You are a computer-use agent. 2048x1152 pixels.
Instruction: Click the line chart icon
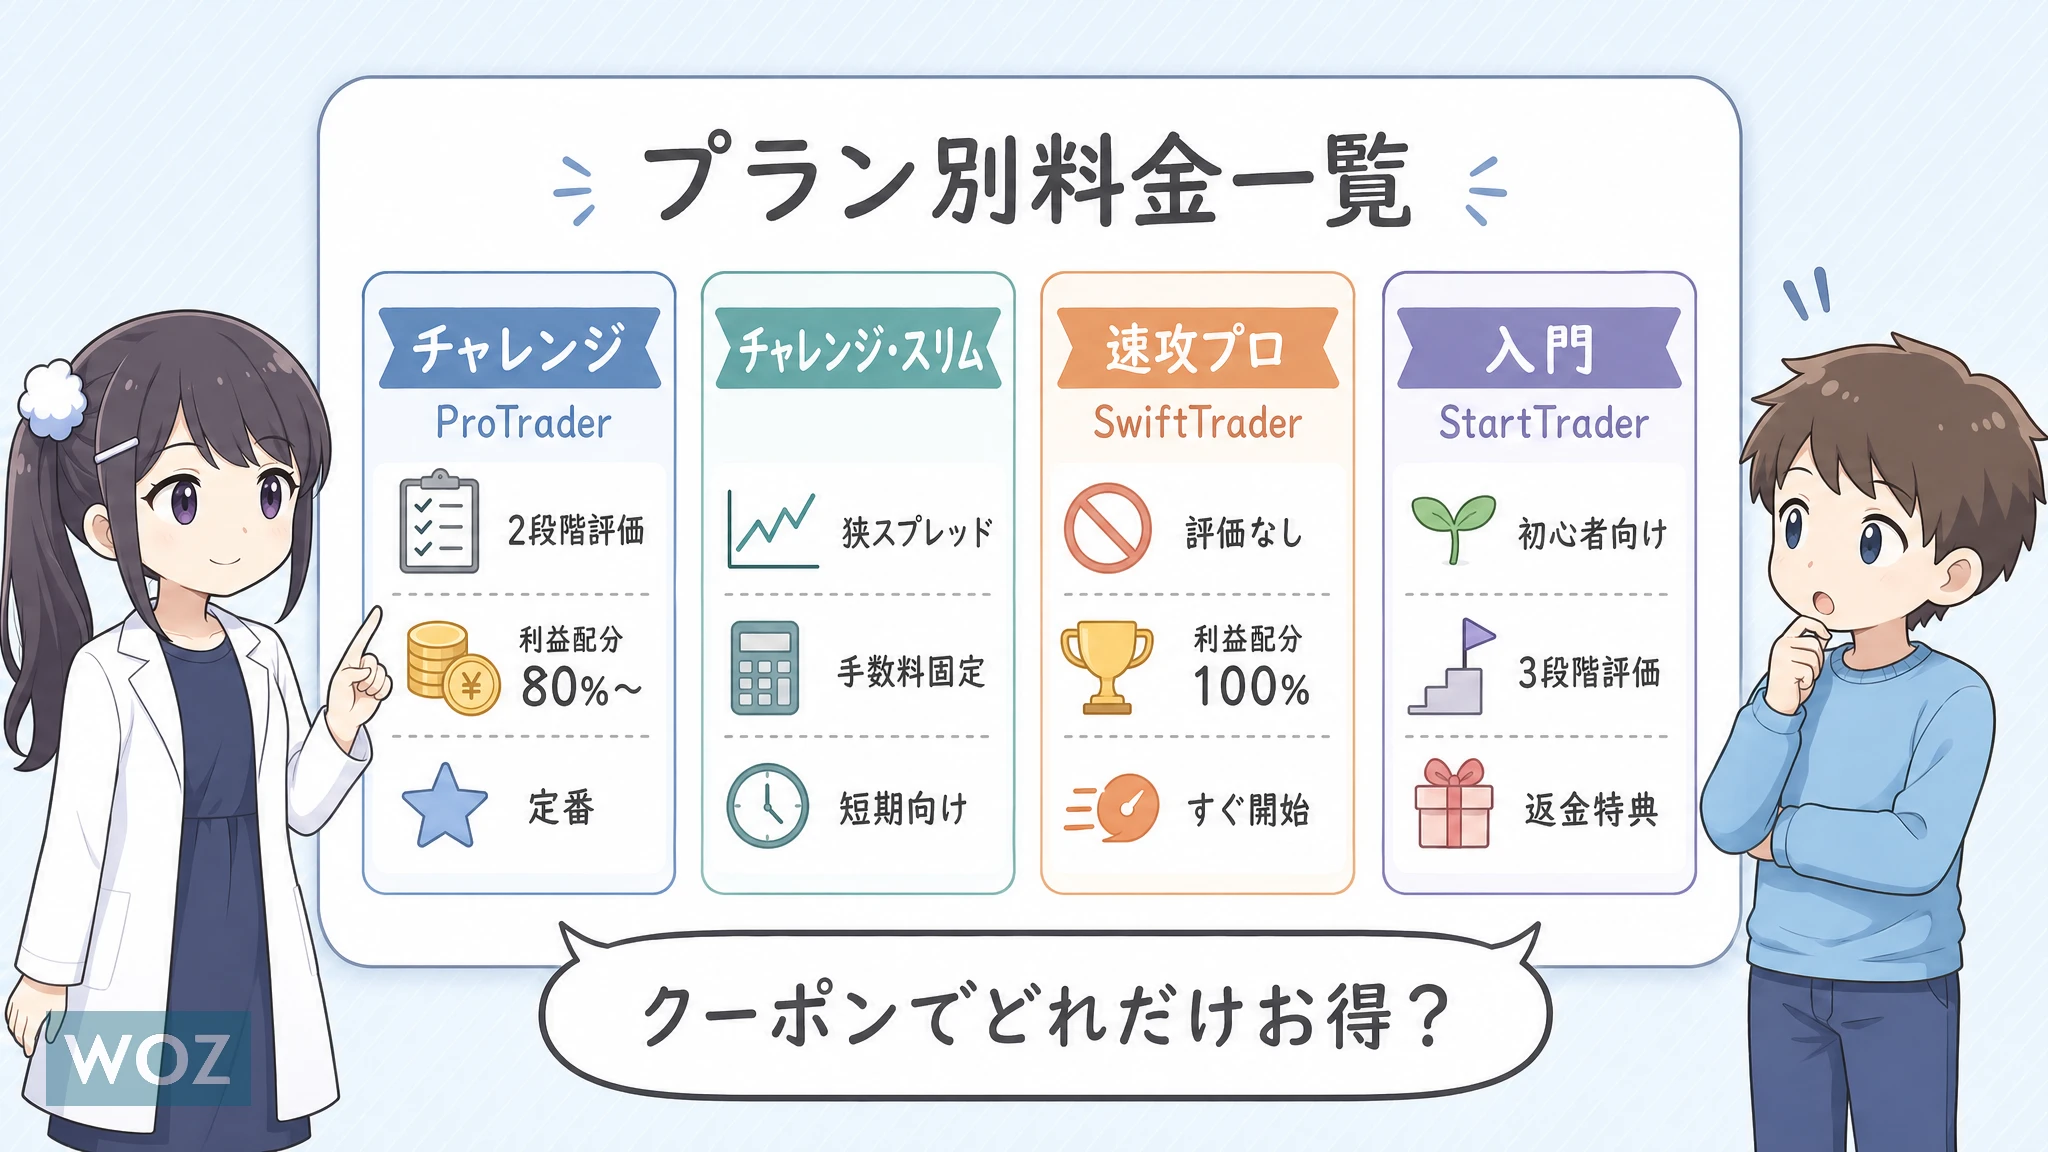coord(773,529)
